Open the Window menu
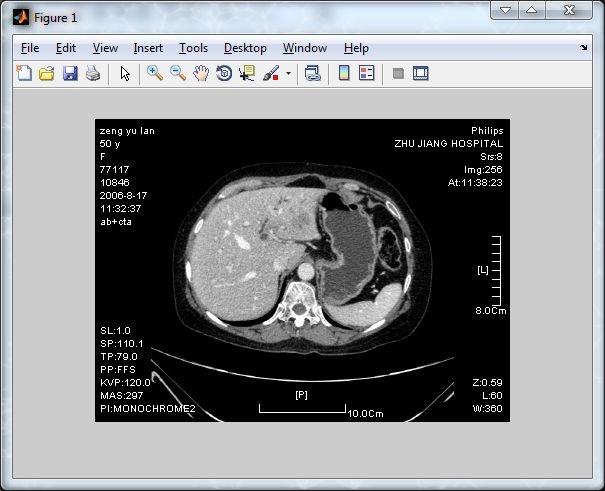The image size is (605, 491). 305,48
